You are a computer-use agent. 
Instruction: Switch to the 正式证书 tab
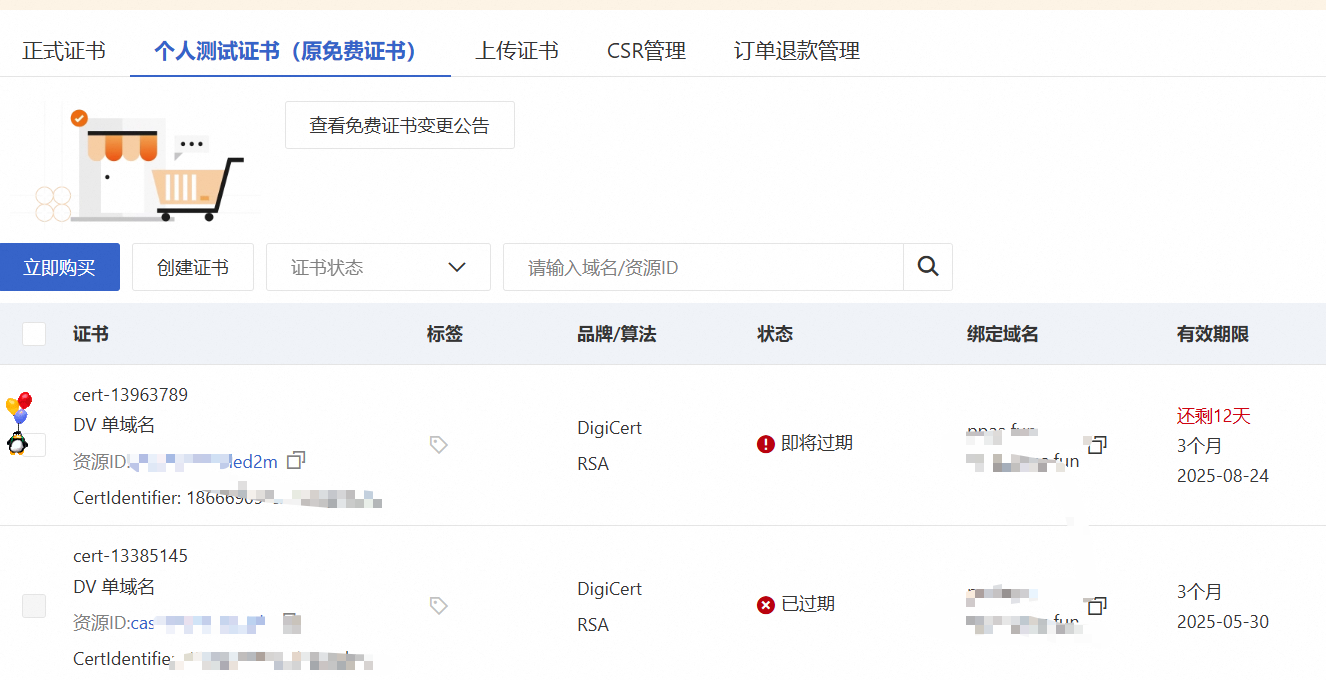(x=64, y=51)
